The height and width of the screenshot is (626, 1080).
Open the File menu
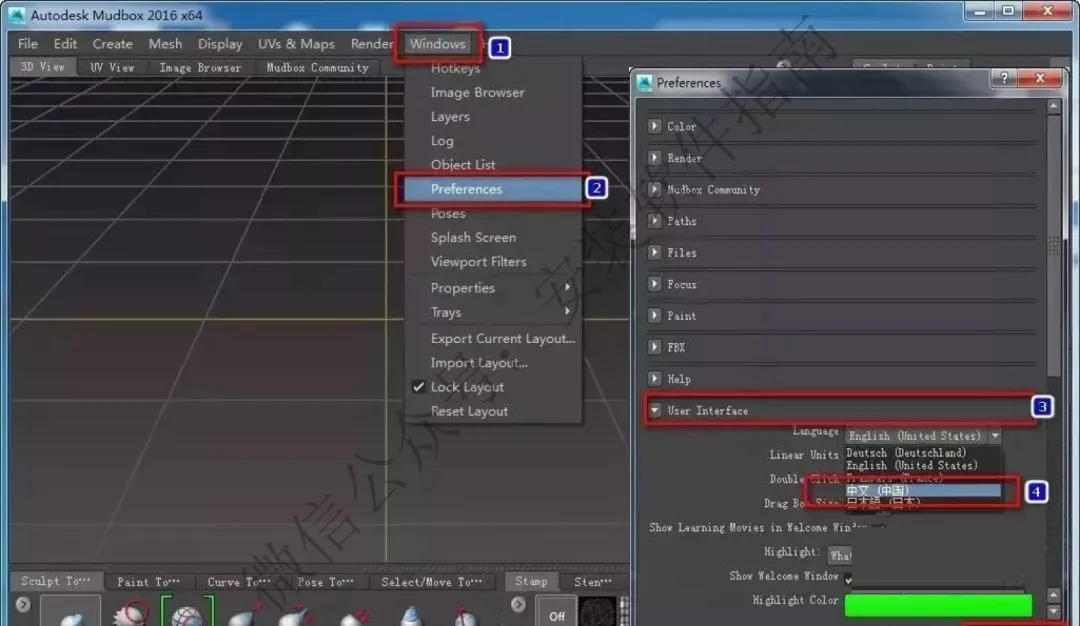pyautogui.click(x=28, y=43)
